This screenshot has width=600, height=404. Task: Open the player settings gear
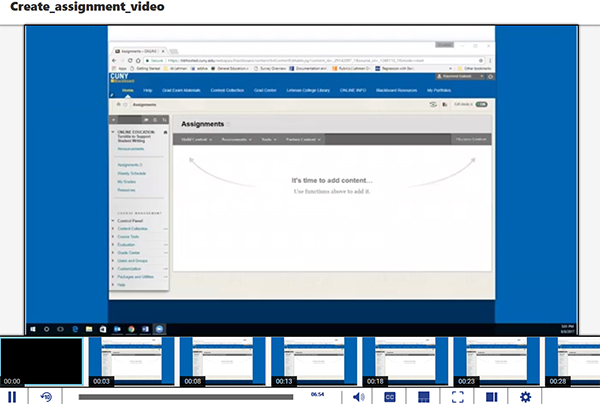[525, 396]
